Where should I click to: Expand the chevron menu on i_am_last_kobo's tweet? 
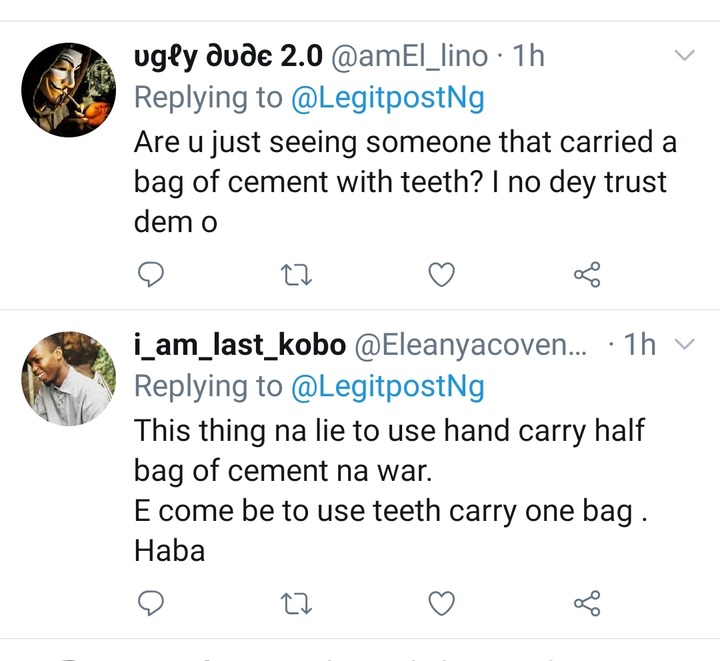(x=685, y=344)
